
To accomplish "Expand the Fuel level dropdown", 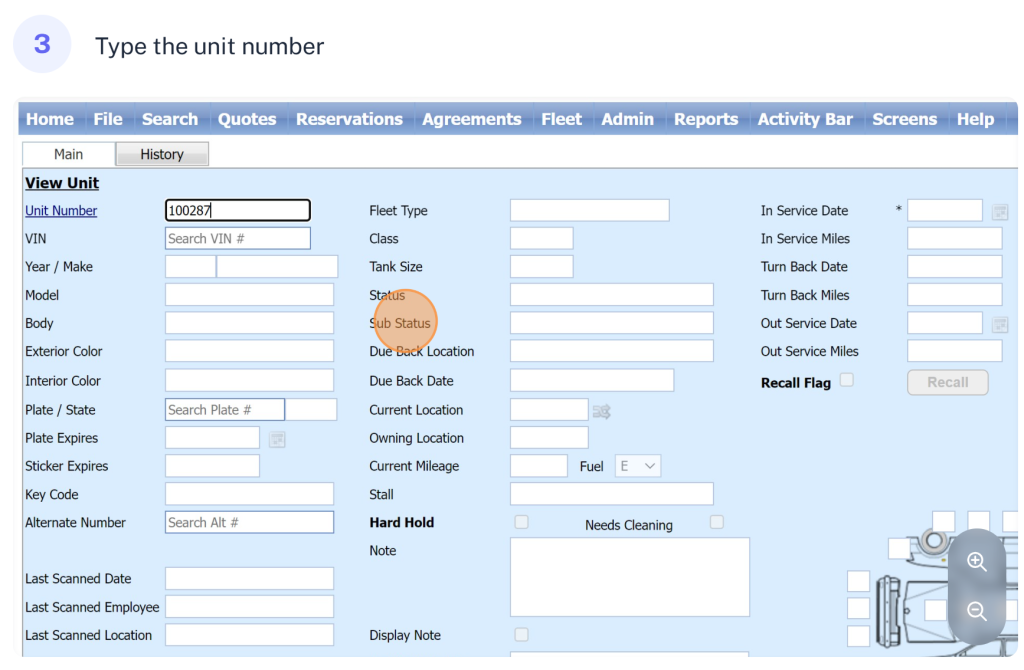I will pyautogui.click(x=638, y=466).
